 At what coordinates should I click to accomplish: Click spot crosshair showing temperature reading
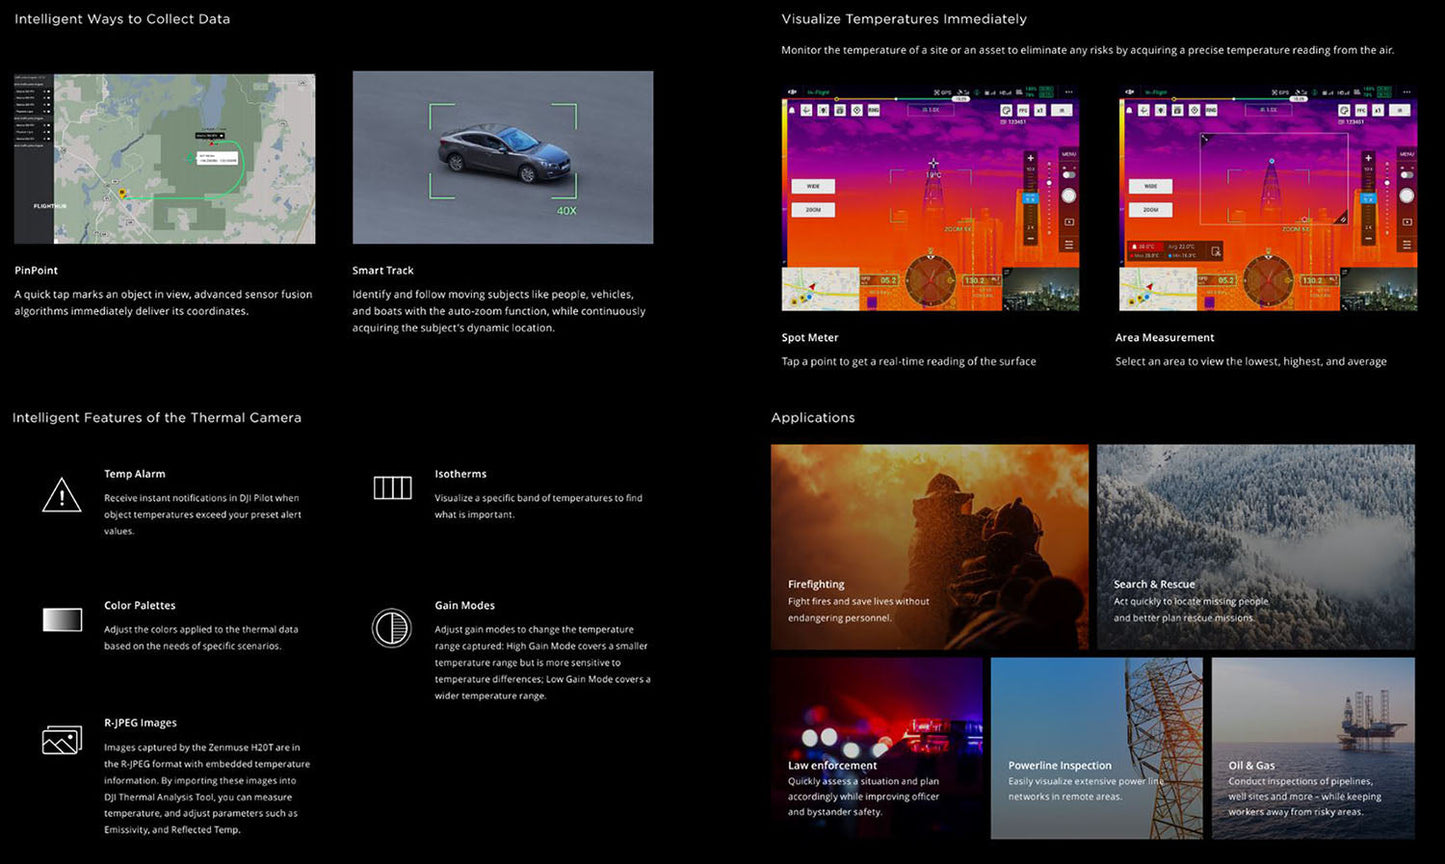[933, 163]
